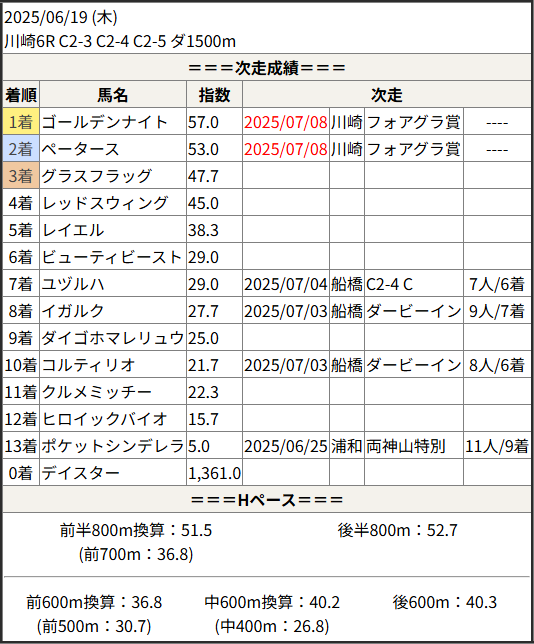Click ポケットシンデレラ's 両神山特別 race name
The height and width of the screenshot is (644, 534).
click(406, 446)
